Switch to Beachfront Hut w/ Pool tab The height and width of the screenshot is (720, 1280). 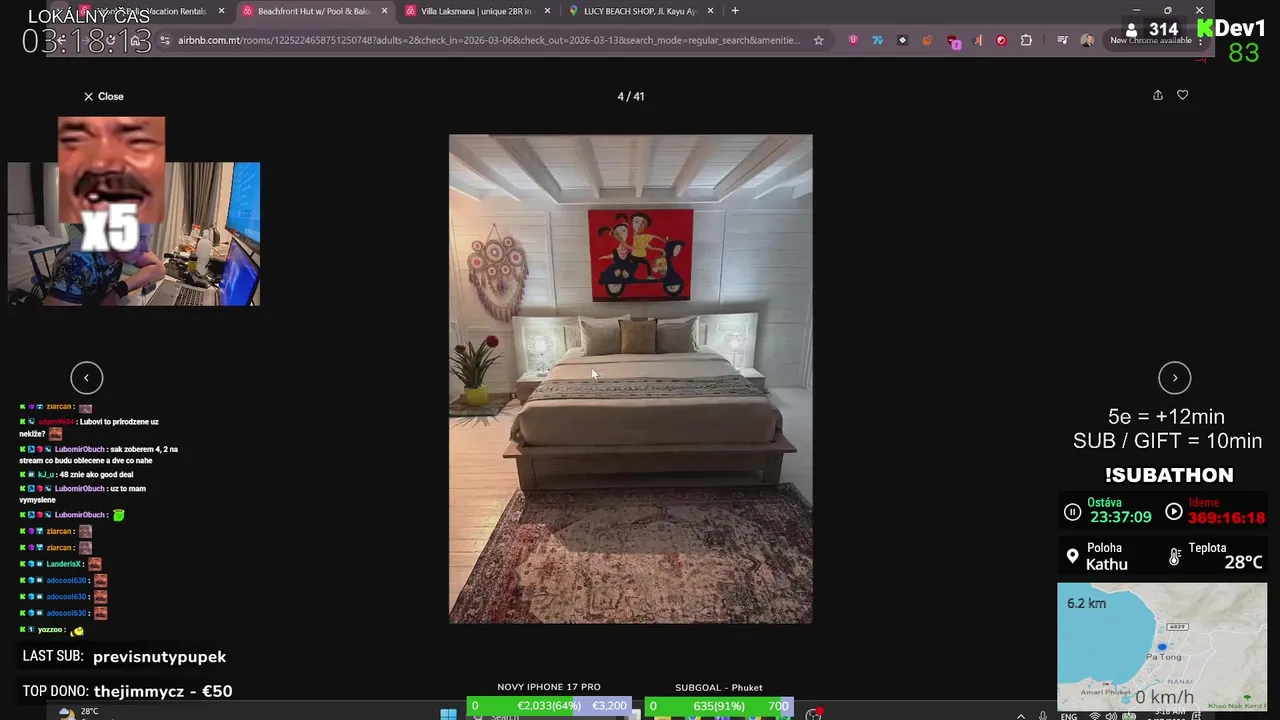pyautogui.click(x=314, y=11)
